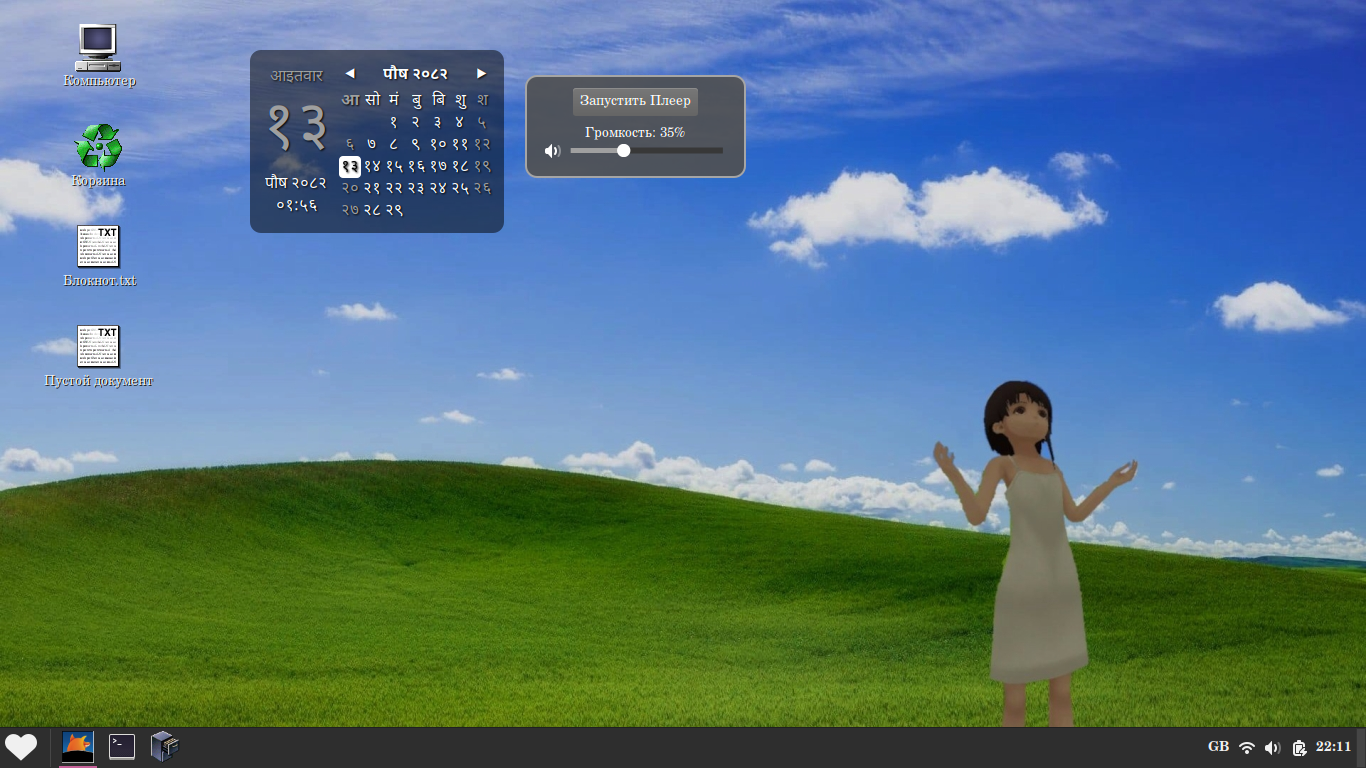Click the "सो" weekday column header

coord(372,99)
